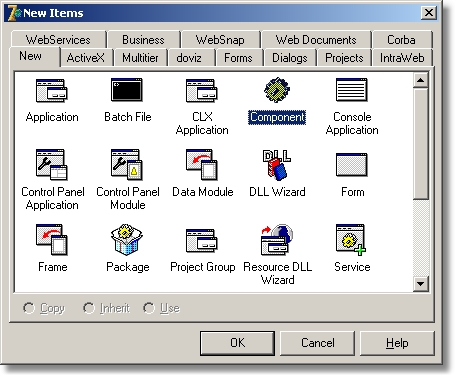The width and height of the screenshot is (455, 377).
Task: Open the Multitier tab
Action: [x=140, y=58]
